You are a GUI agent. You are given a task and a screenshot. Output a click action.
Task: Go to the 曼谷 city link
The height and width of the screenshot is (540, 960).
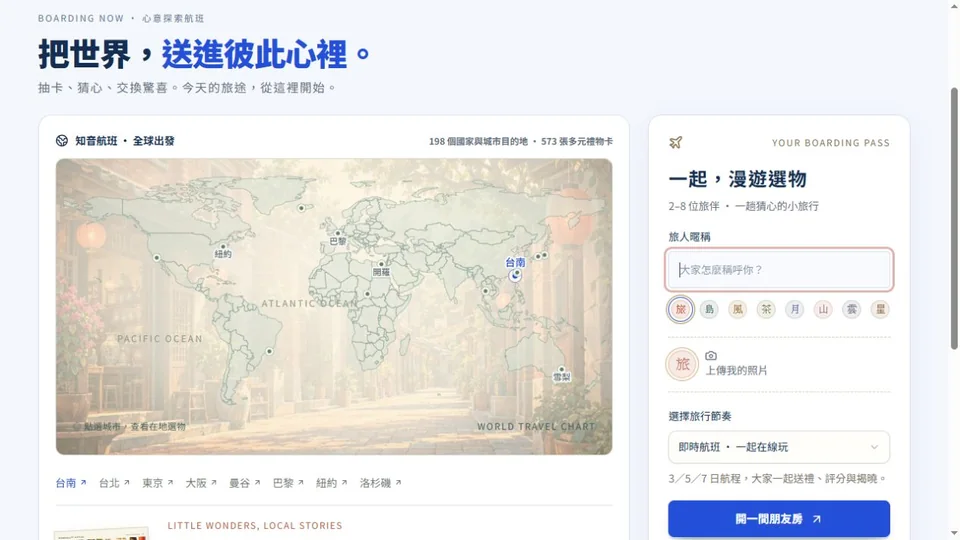coord(244,483)
